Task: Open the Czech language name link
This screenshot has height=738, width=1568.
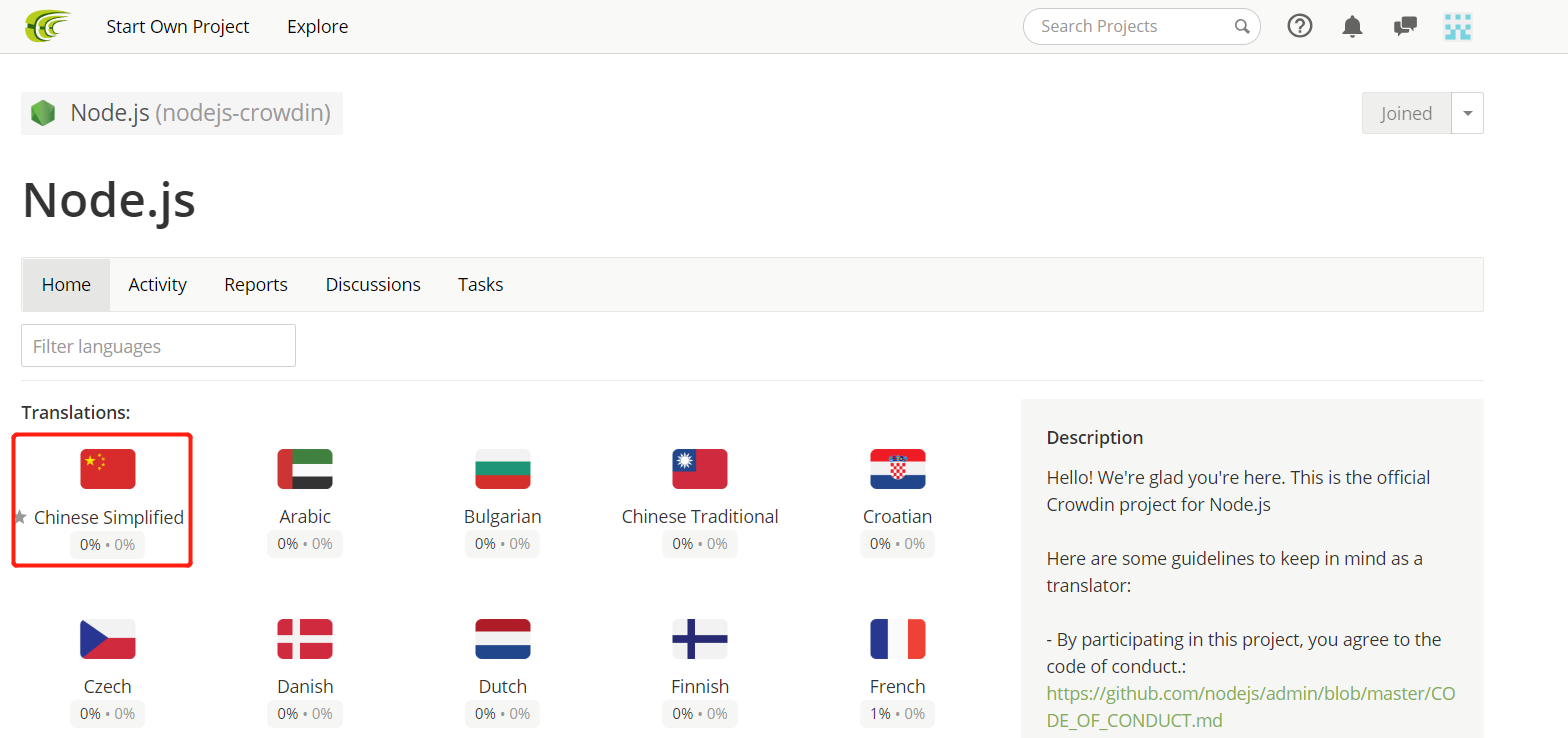Action: pyautogui.click(x=108, y=687)
